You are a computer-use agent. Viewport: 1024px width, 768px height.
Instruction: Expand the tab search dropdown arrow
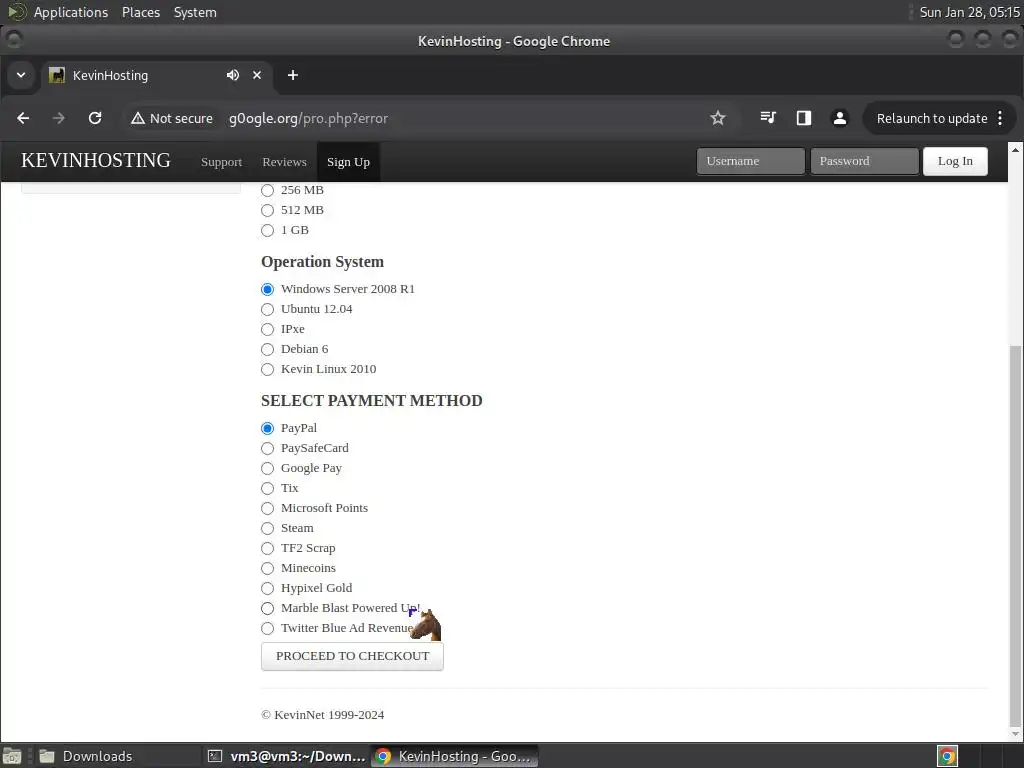[21, 75]
